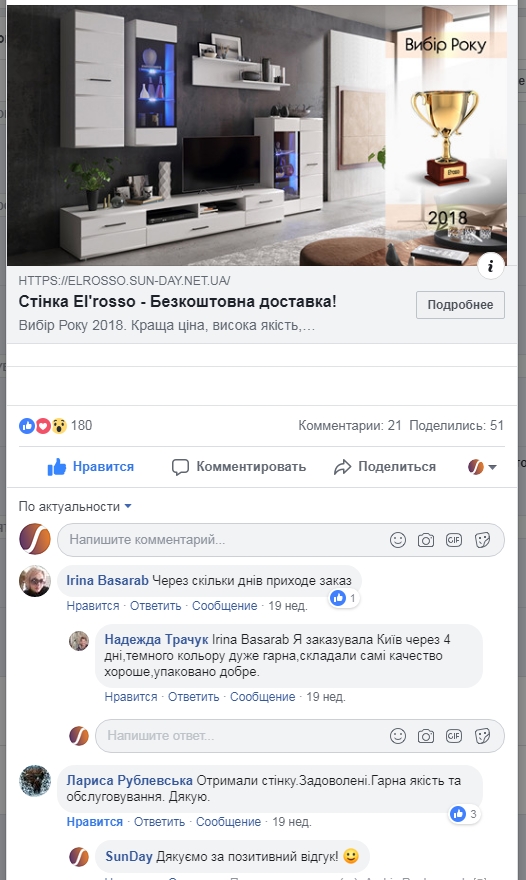Like Irina Basarab's comment
Viewport: 526px width, 880px height.
click(x=93, y=606)
